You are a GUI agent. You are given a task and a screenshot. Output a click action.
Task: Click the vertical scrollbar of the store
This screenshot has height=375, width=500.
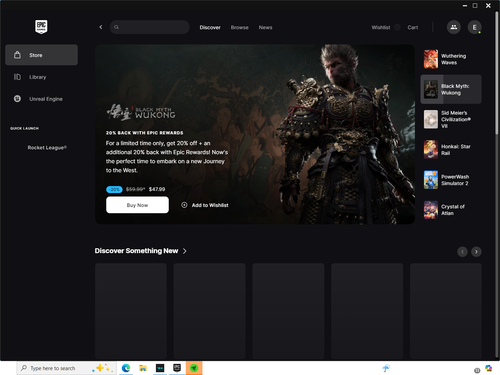point(497,73)
